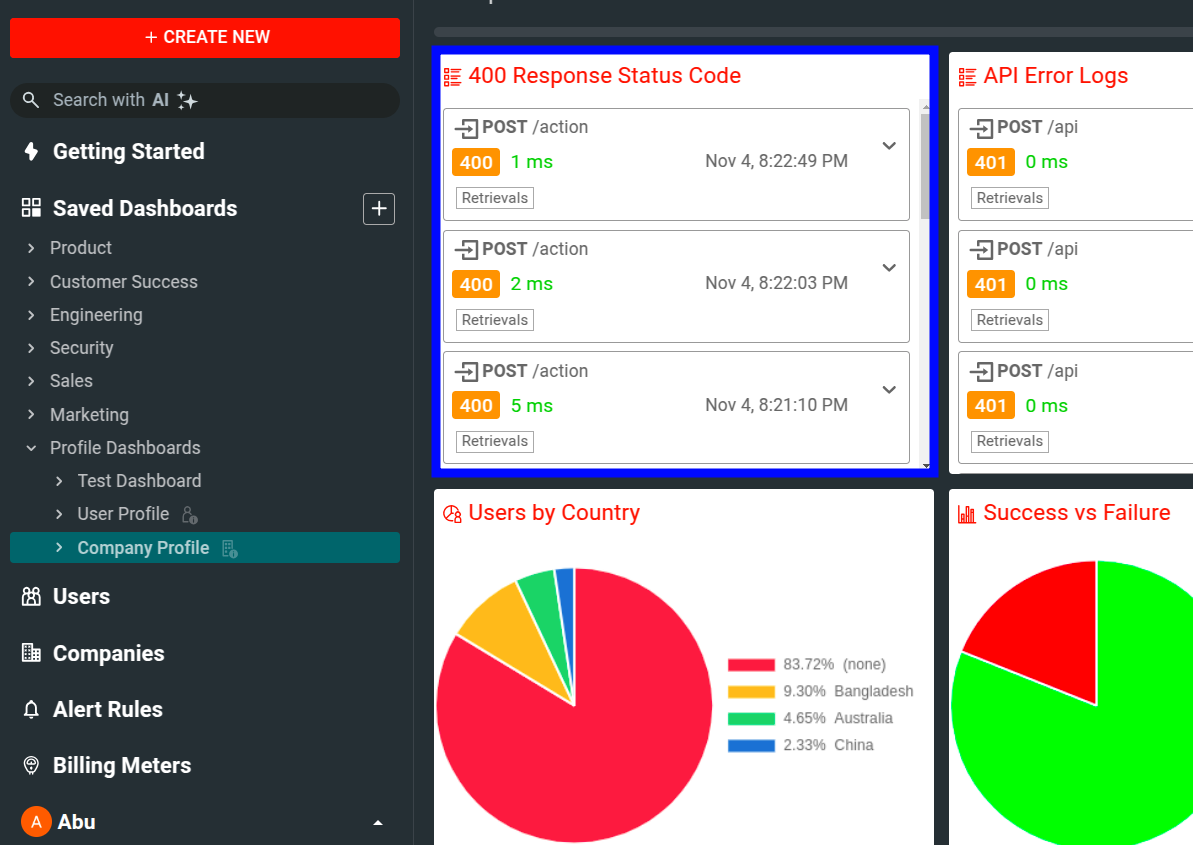
Task: Click the POST request arrow icon on /action
Action: [470, 126]
